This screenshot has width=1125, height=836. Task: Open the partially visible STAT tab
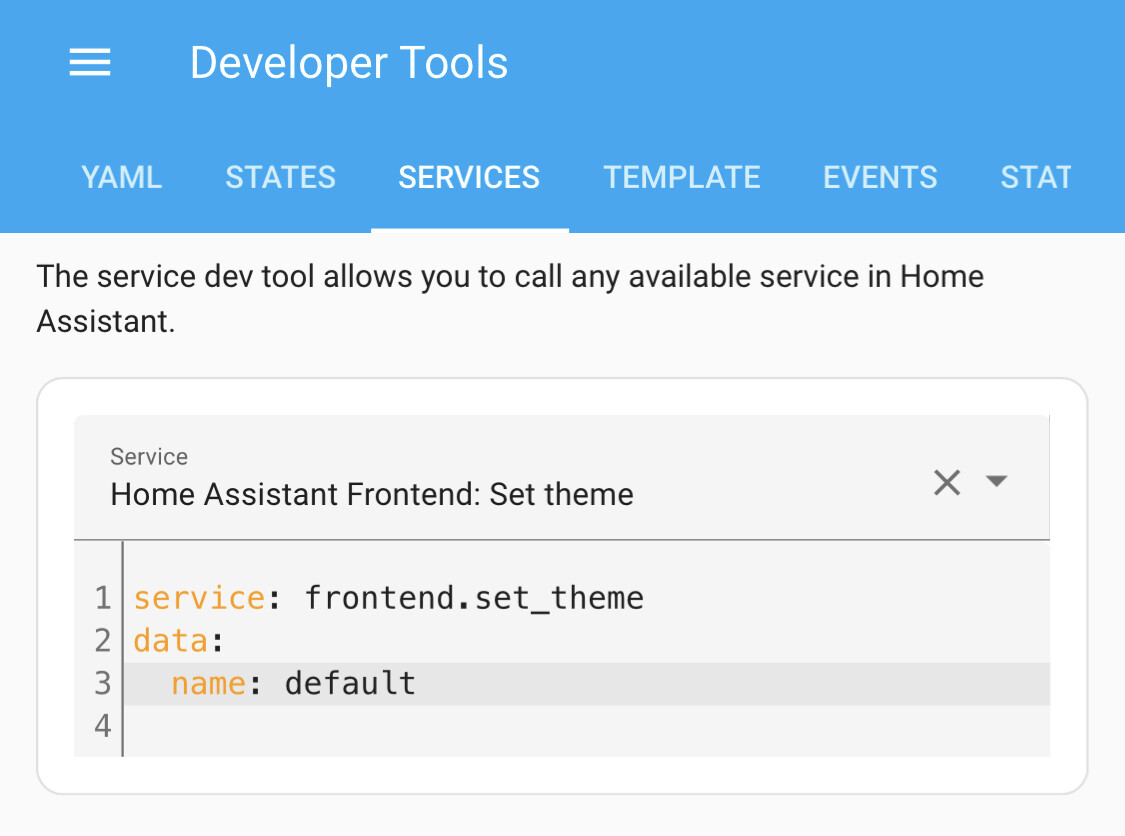[1036, 177]
